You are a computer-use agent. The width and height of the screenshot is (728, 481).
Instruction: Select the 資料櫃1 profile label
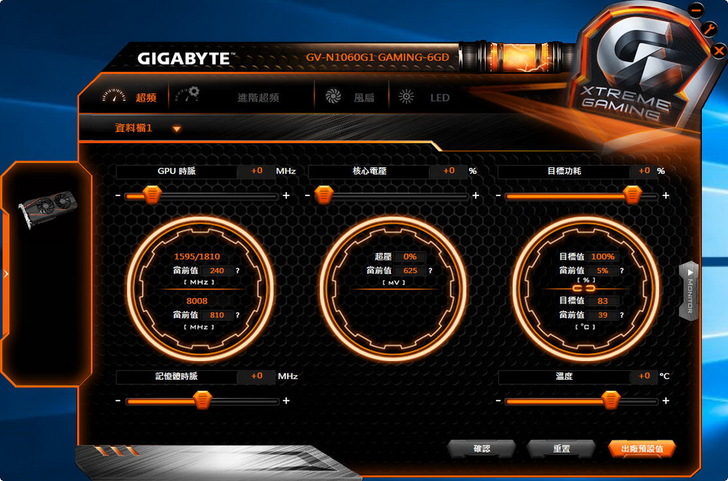point(133,128)
